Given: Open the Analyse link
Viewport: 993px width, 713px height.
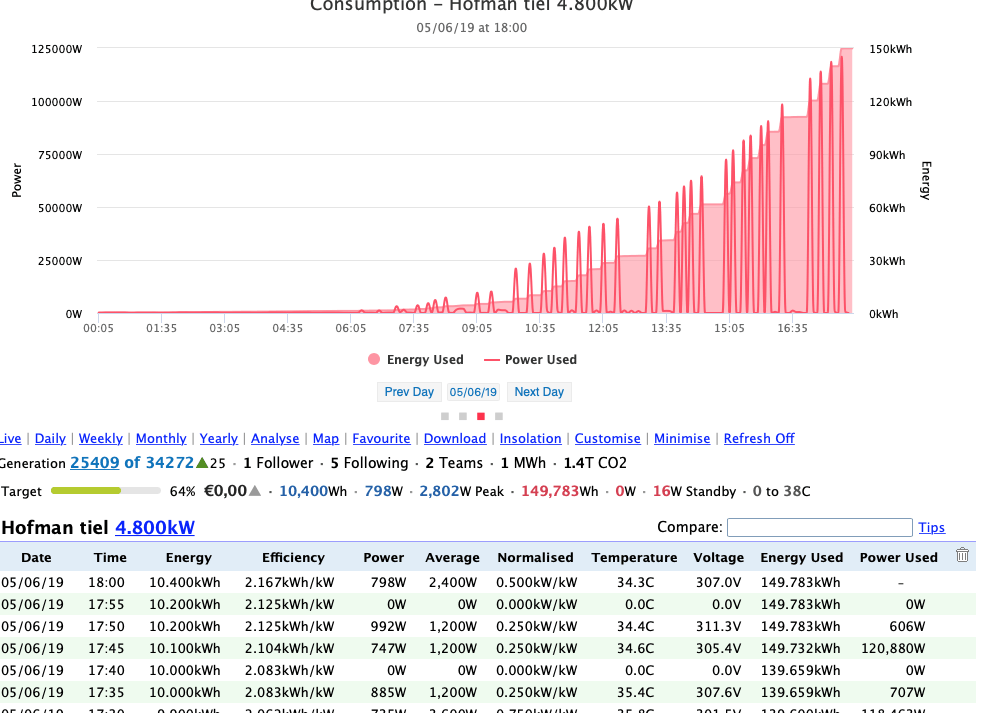Looking at the screenshot, I should (x=275, y=438).
